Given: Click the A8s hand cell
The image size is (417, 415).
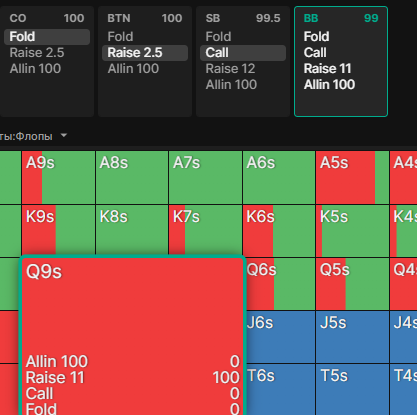Looking at the screenshot, I should [x=132, y=177].
